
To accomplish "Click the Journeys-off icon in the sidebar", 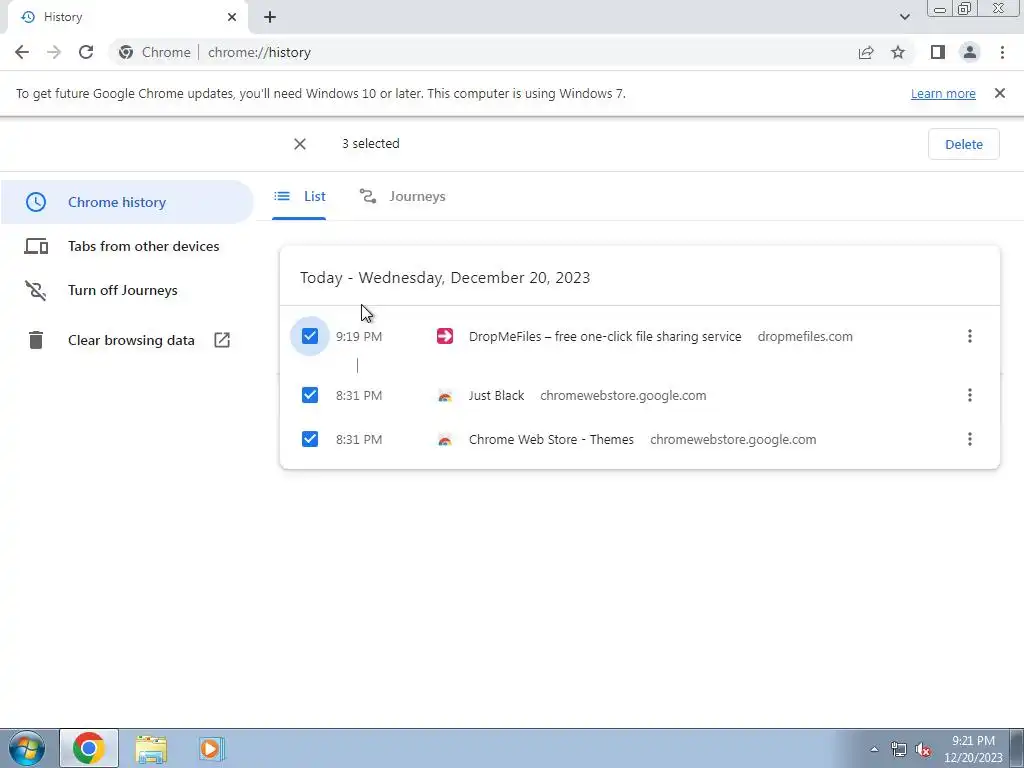I will point(36,290).
